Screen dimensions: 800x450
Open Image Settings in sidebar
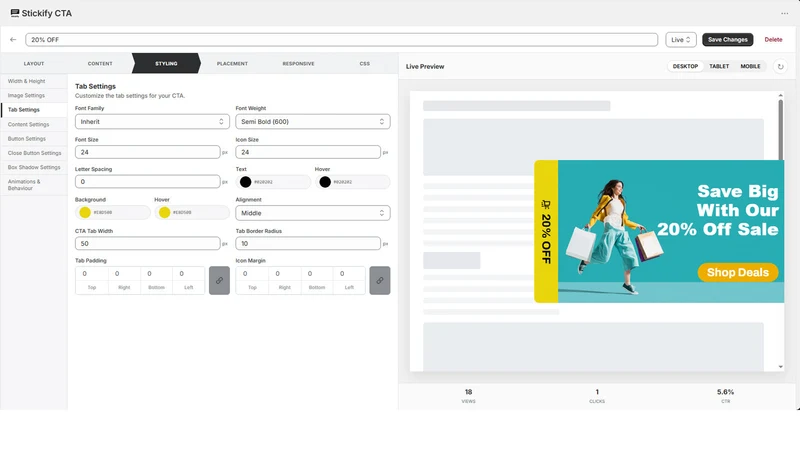point(34,95)
